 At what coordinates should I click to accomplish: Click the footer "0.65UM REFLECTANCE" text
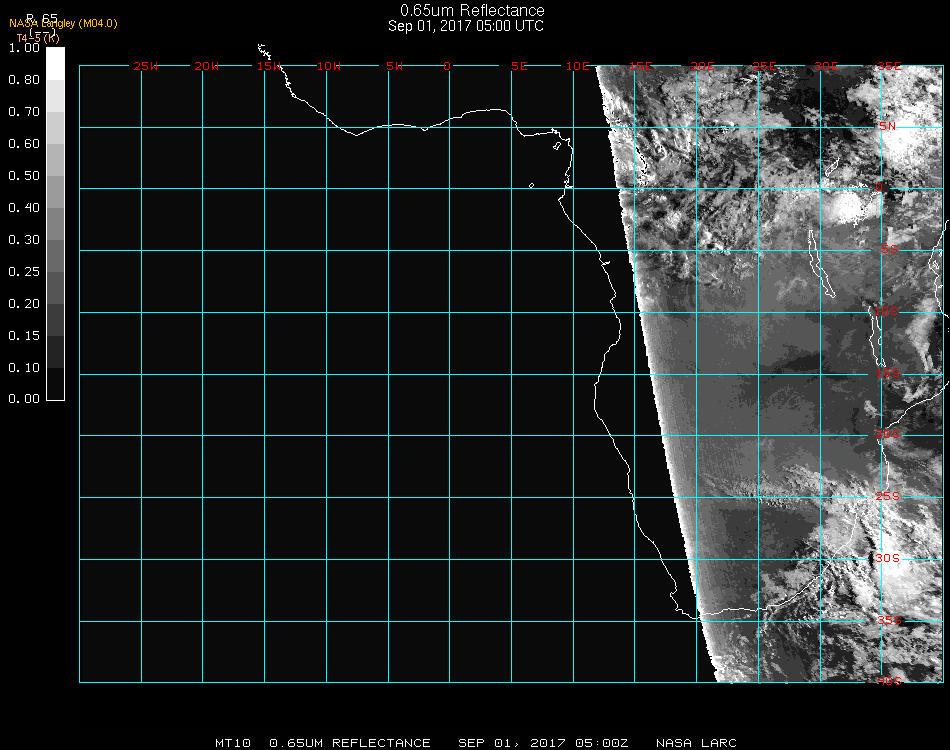click(x=350, y=743)
